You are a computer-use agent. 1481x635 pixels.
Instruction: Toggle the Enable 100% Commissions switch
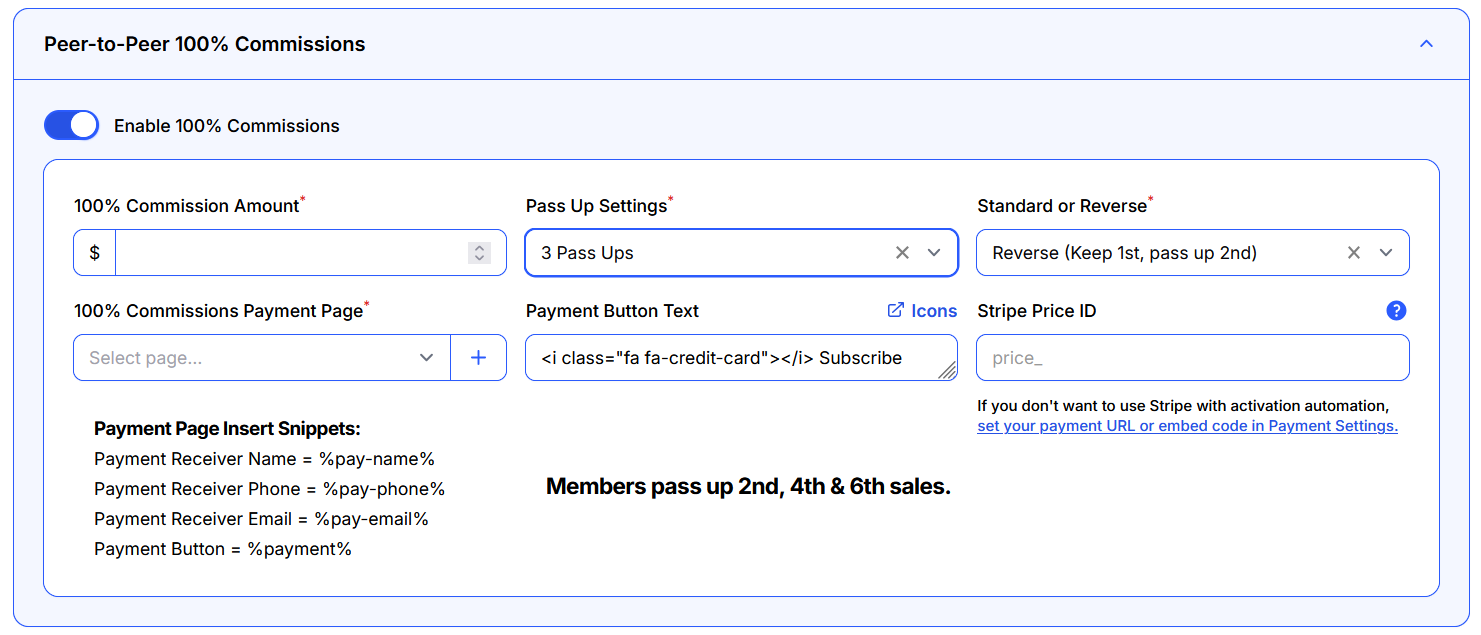click(71, 125)
